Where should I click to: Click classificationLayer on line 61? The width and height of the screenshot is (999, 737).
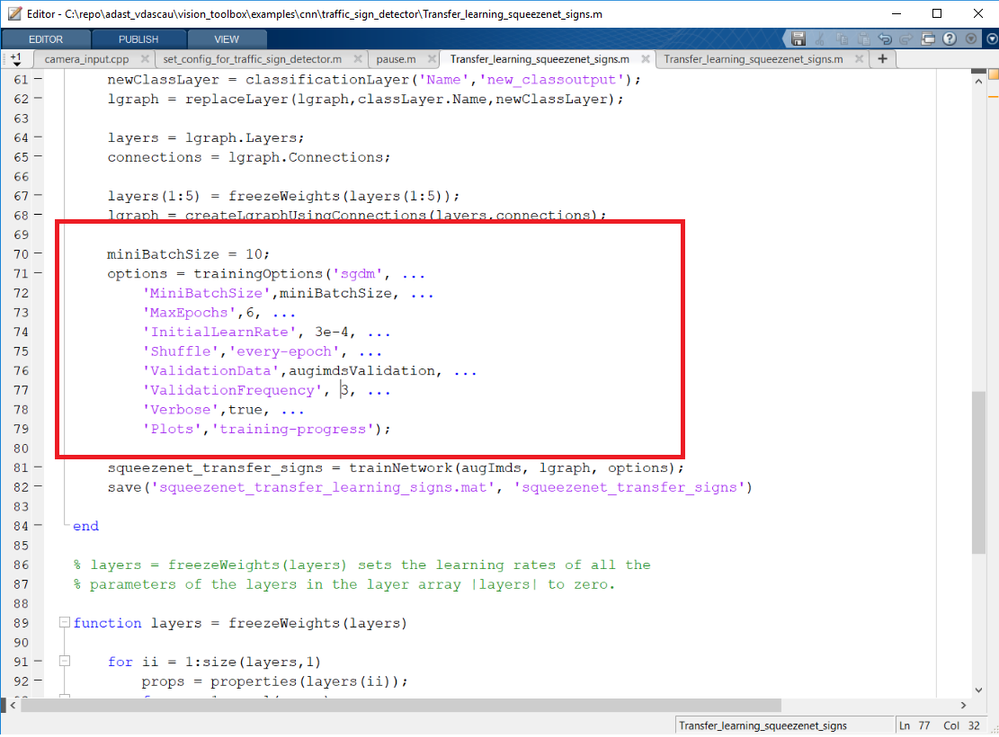pyautogui.click(x=327, y=80)
